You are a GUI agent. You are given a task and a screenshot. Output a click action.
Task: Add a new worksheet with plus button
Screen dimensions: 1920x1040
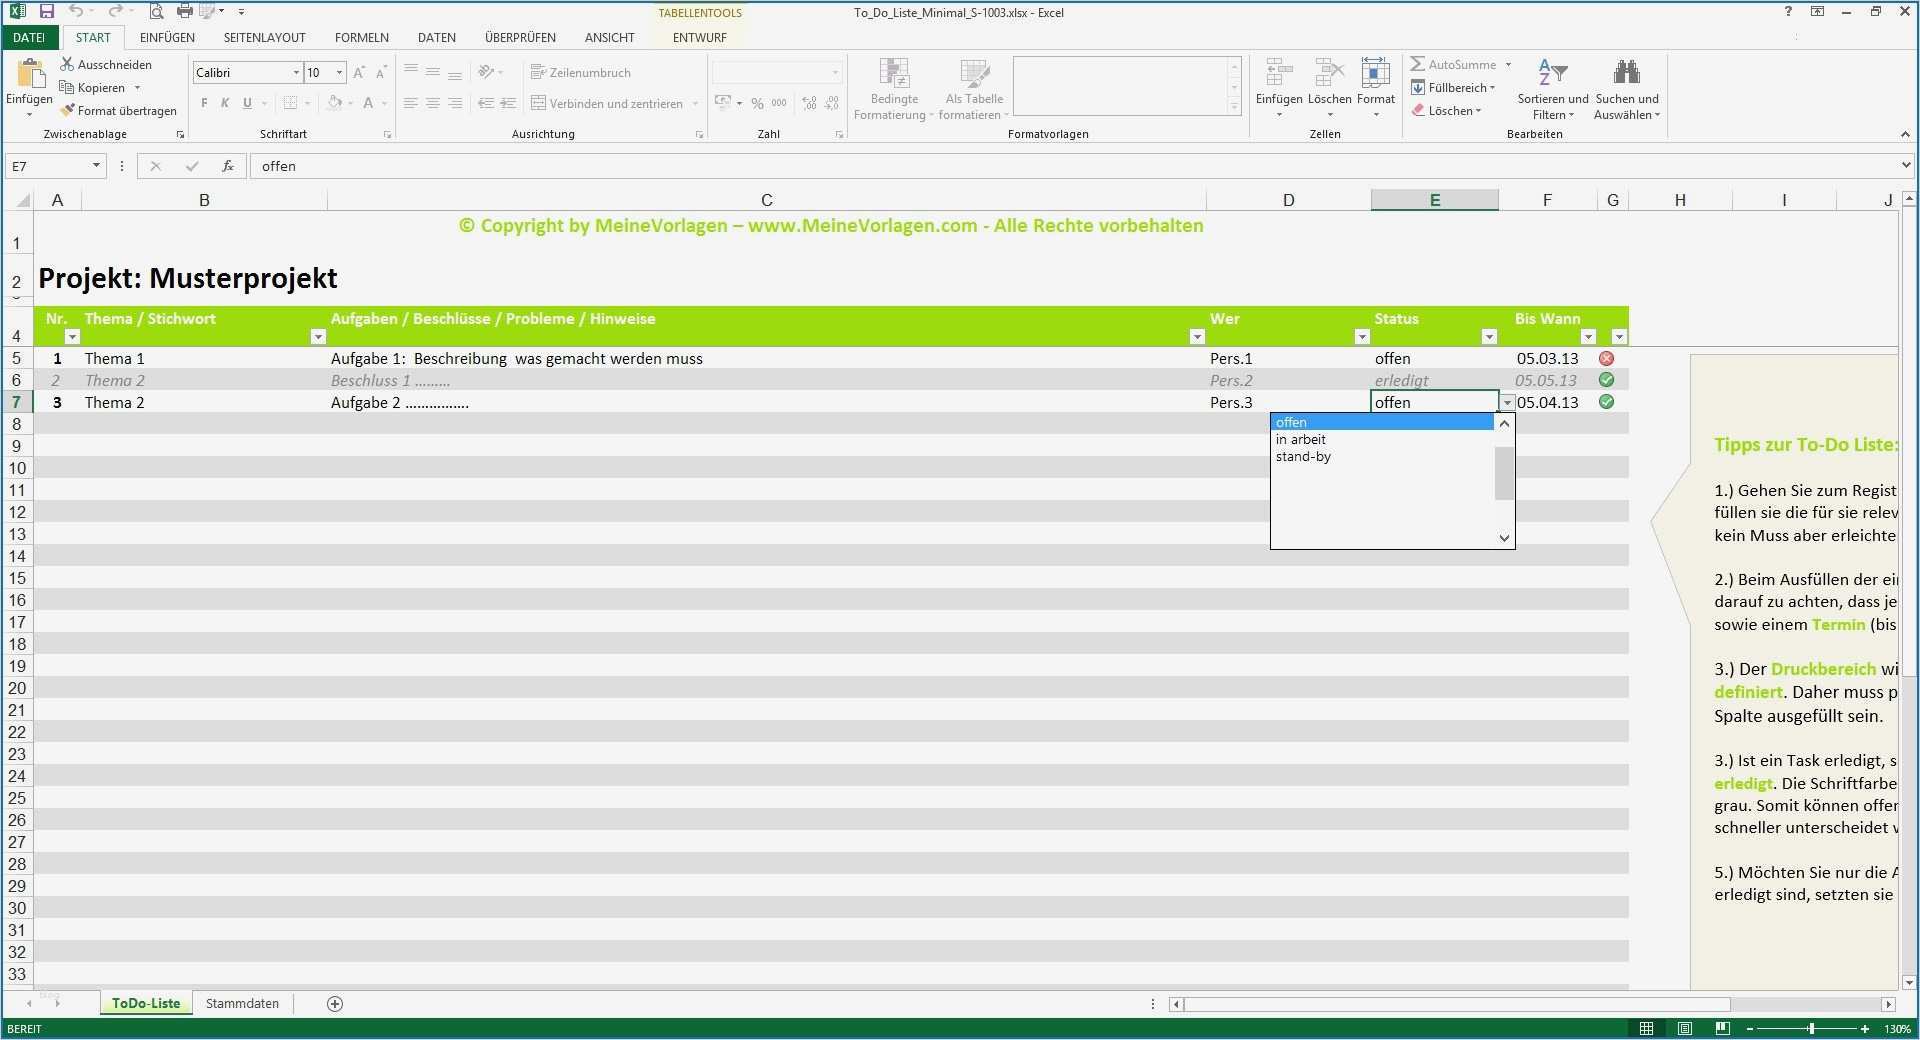(336, 1003)
